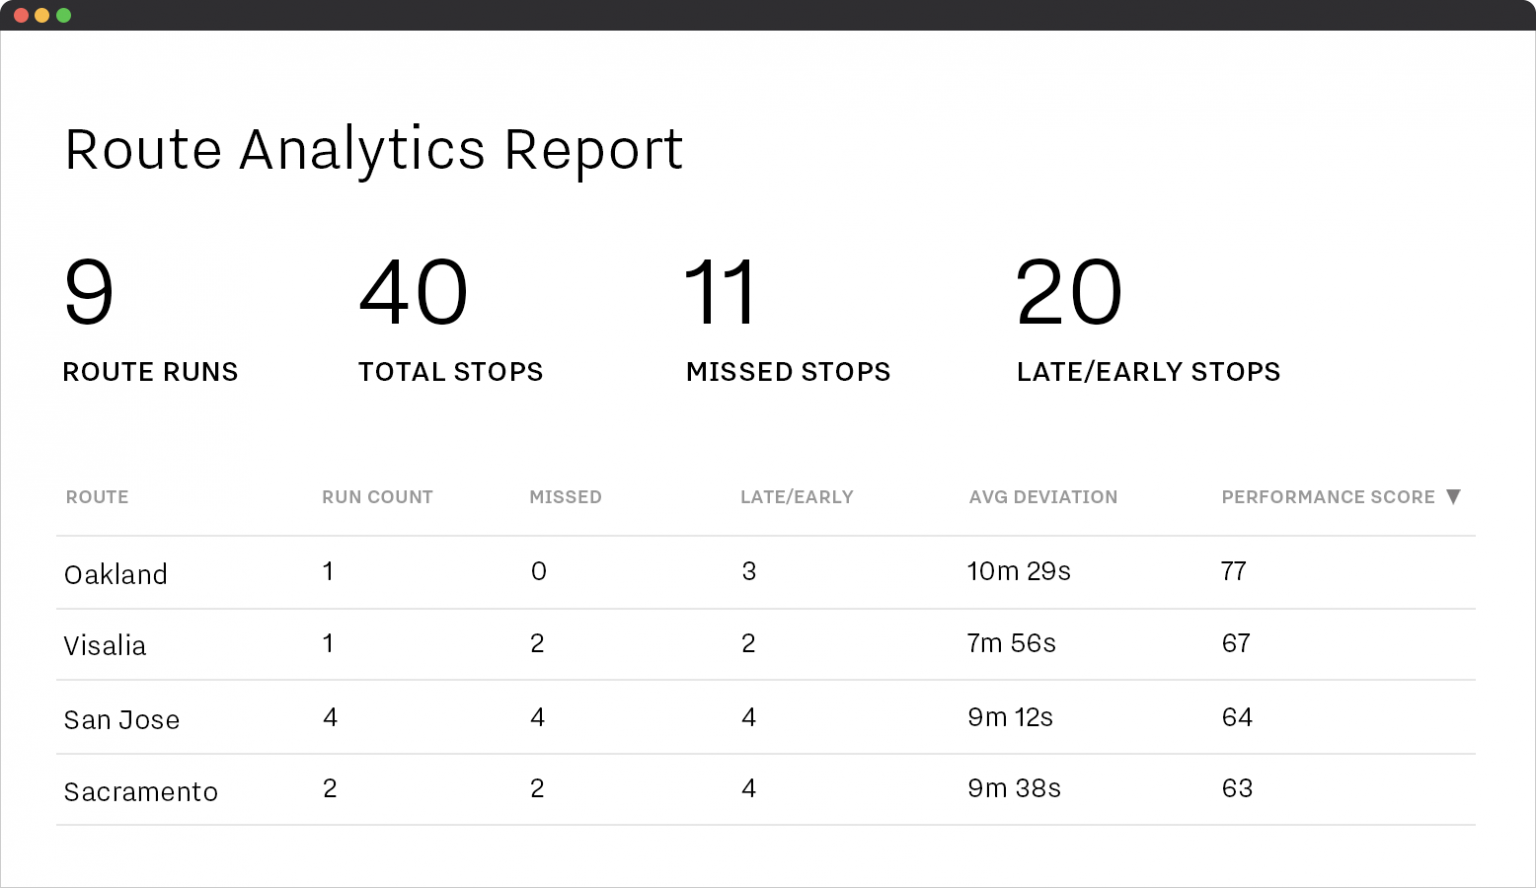Sort by Run Count column
Viewport: 1536px width, 888px height.
[x=377, y=496]
